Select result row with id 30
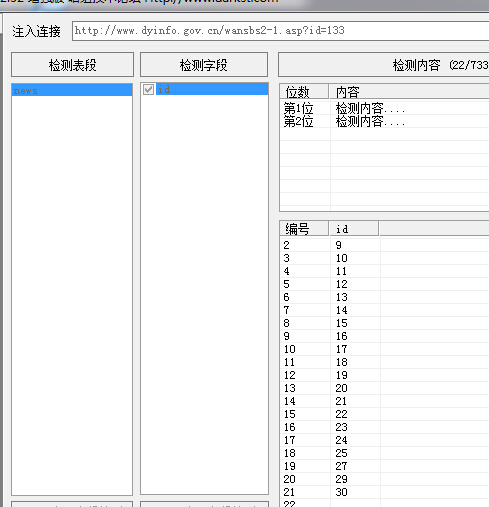489x507 pixels. click(385, 492)
